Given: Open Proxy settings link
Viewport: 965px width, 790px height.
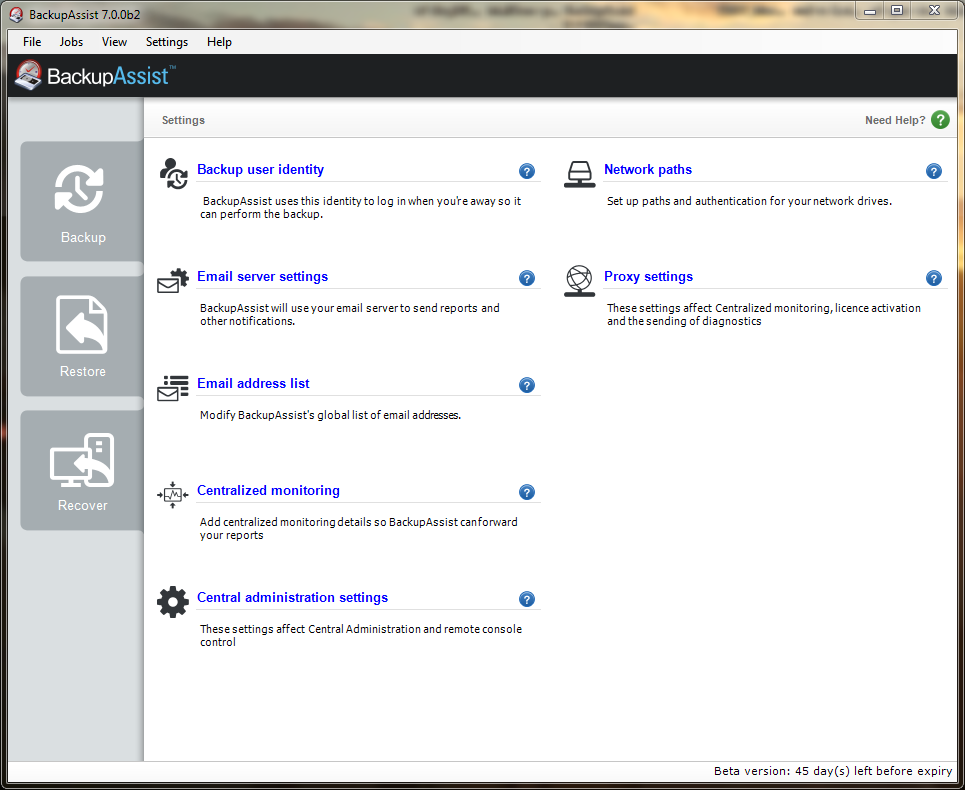Looking at the screenshot, I should tap(649, 276).
